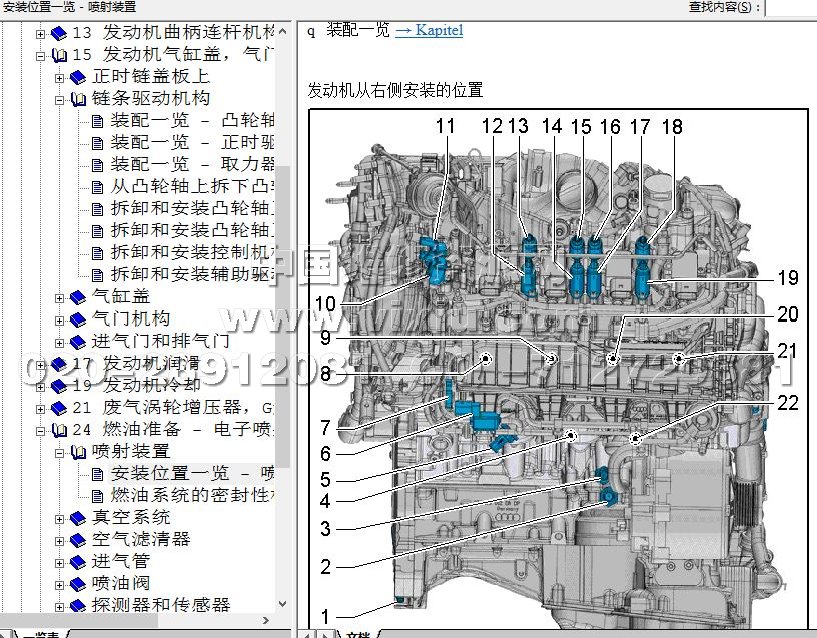Open the → Kapitel hyperlink

pyautogui.click(x=429, y=30)
